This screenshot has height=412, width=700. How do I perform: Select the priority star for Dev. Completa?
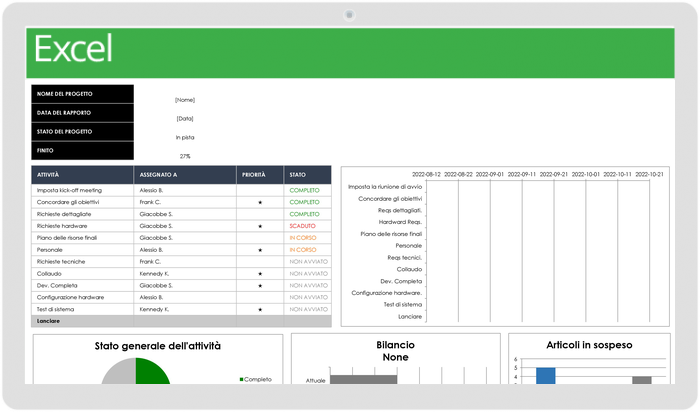[260, 285]
